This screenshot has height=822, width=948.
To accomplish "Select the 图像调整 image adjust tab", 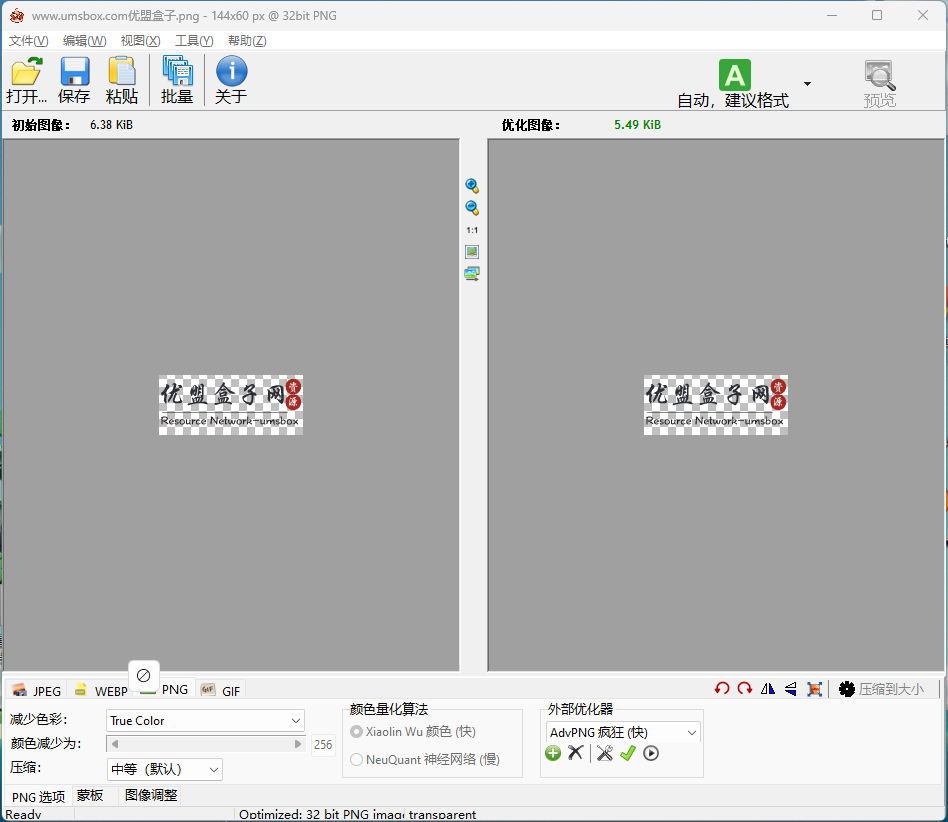I will [151, 795].
